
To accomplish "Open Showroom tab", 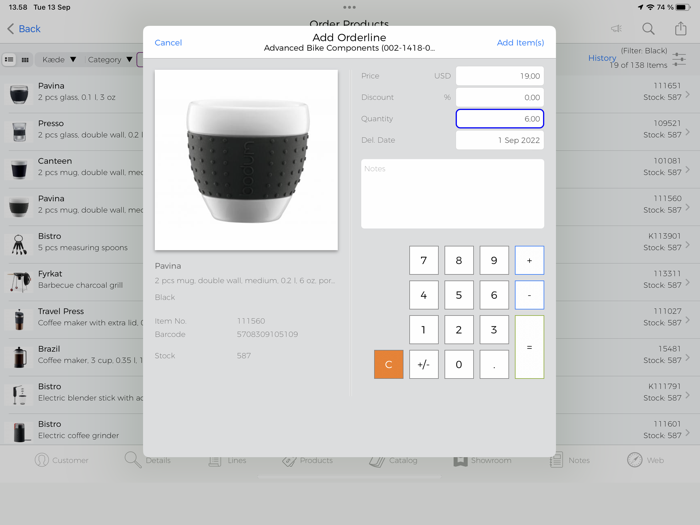I will point(482,460).
